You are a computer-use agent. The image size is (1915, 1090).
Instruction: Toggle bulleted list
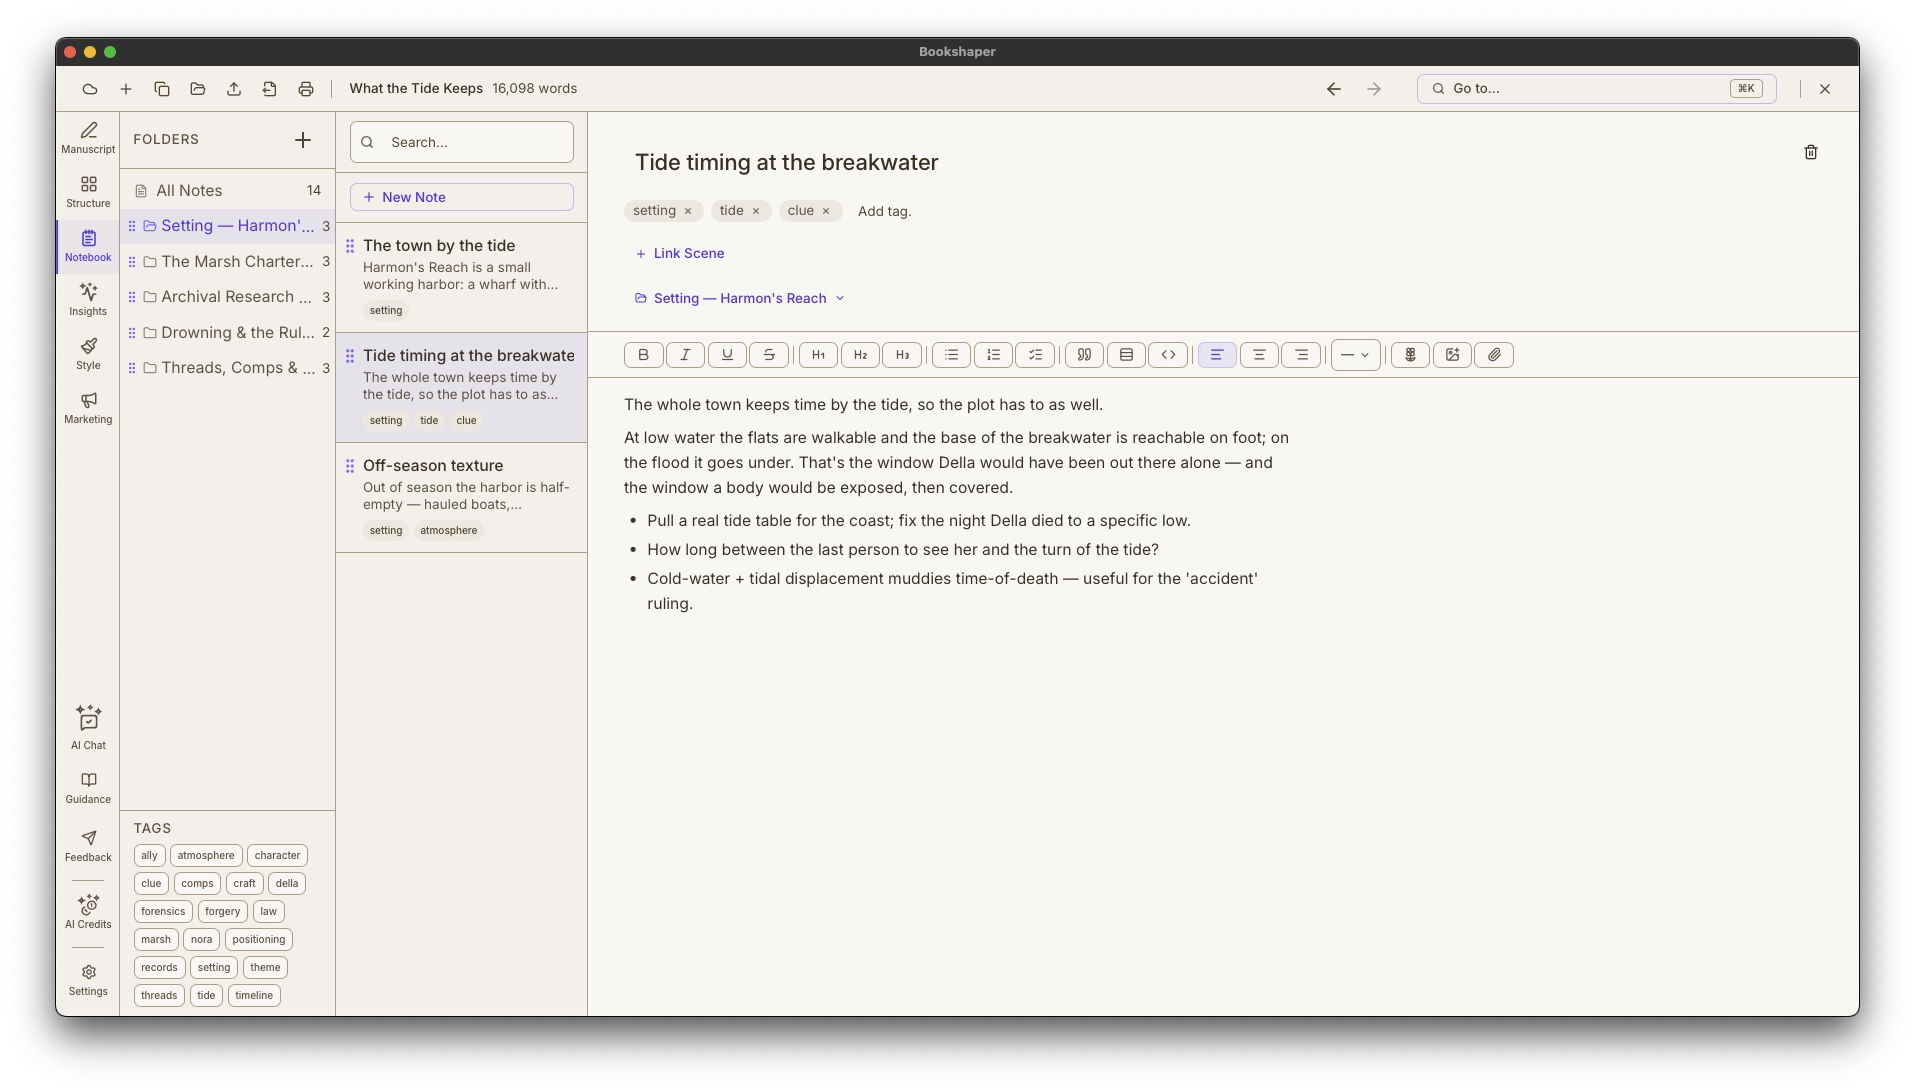click(951, 355)
